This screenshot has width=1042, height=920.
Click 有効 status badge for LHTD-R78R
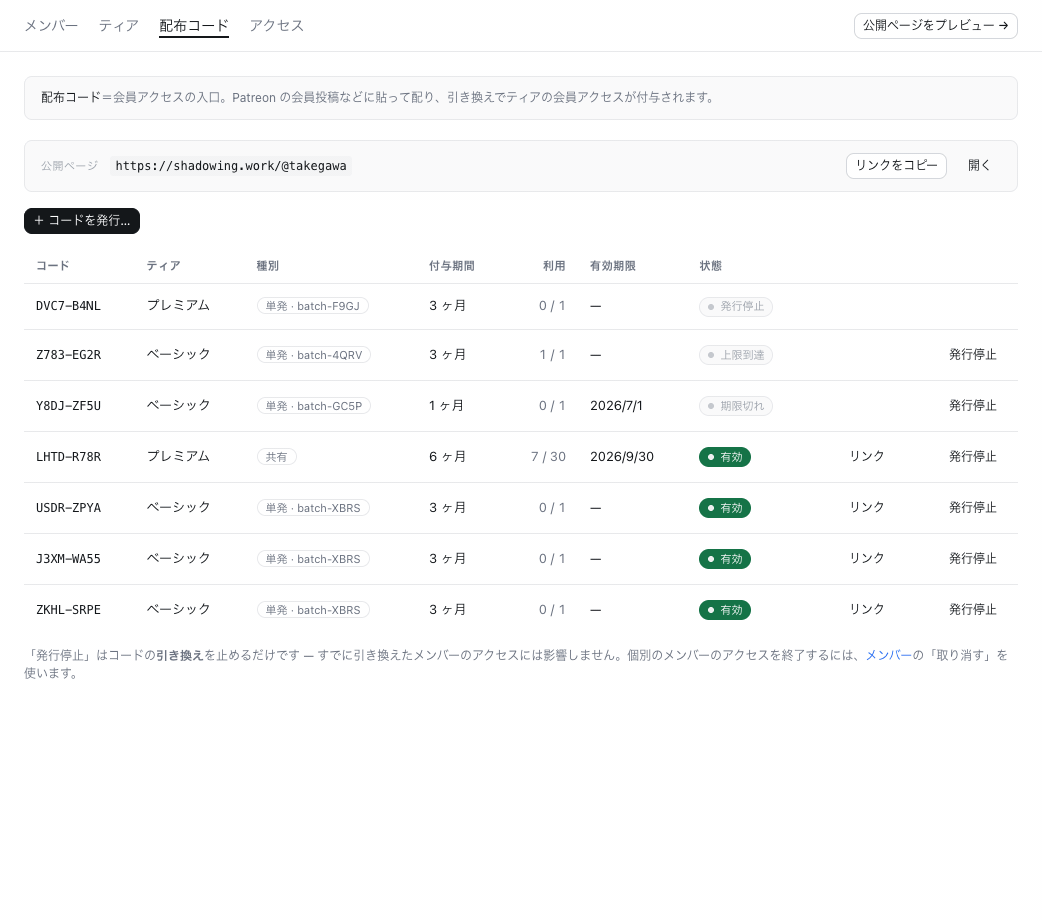724,457
